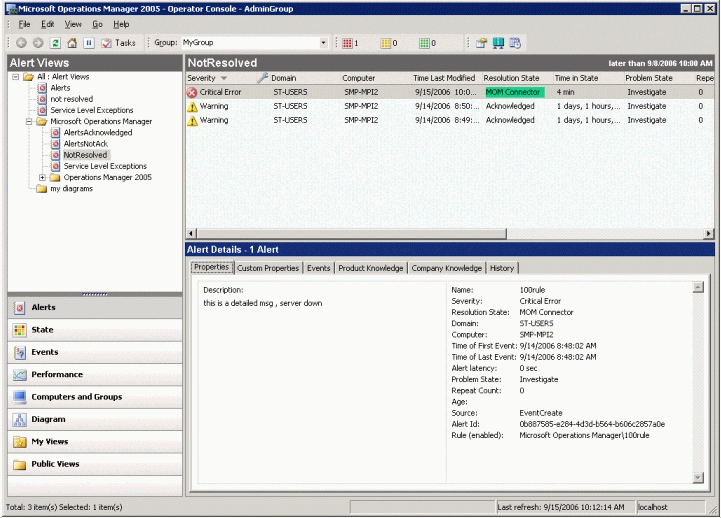Open the My Views navigation button
This screenshot has width=721, height=518.
[x=95, y=442]
